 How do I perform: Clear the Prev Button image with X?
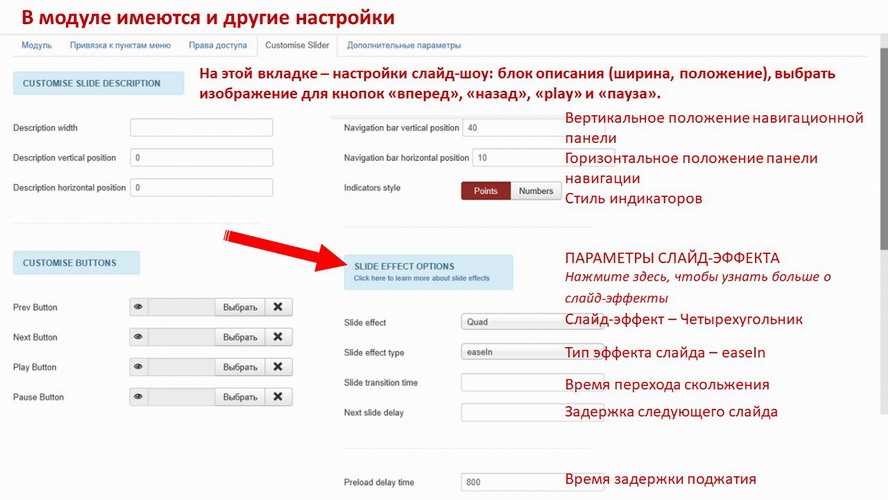tap(279, 307)
